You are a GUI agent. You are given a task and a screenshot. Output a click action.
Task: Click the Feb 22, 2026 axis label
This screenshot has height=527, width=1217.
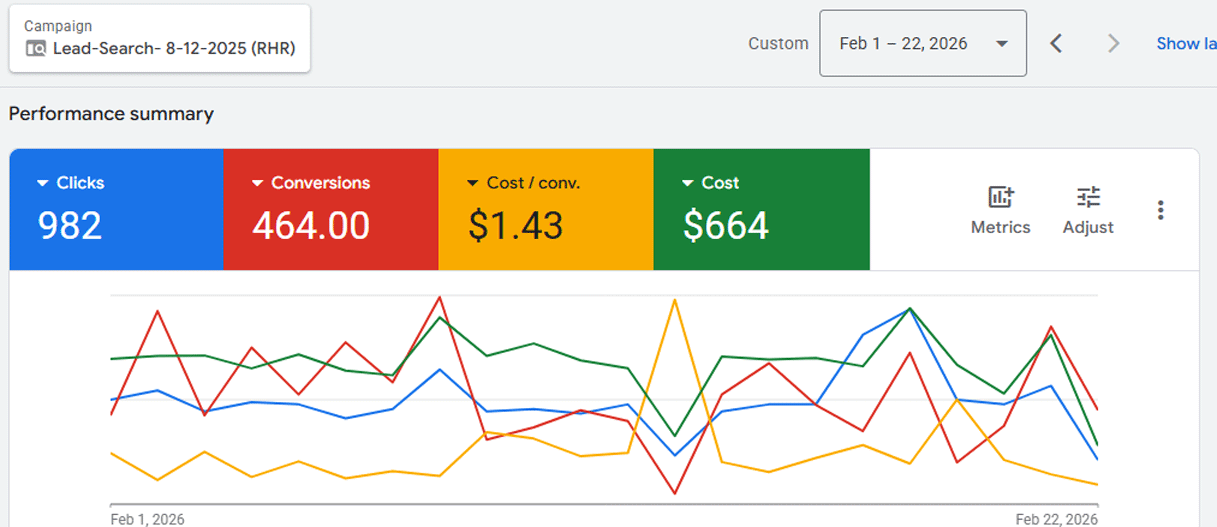click(x=1056, y=519)
